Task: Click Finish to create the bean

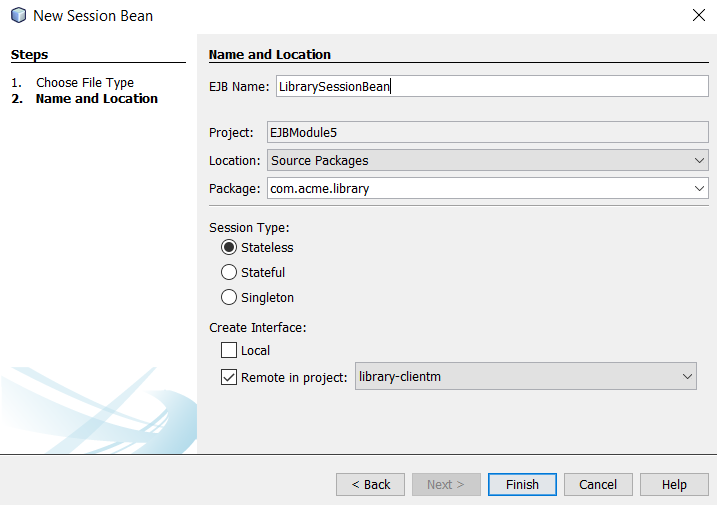Action: pyautogui.click(x=522, y=484)
